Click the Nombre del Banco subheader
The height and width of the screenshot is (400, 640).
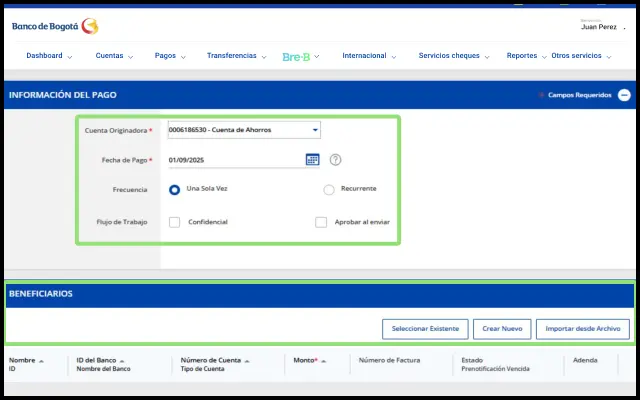[104, 369]
